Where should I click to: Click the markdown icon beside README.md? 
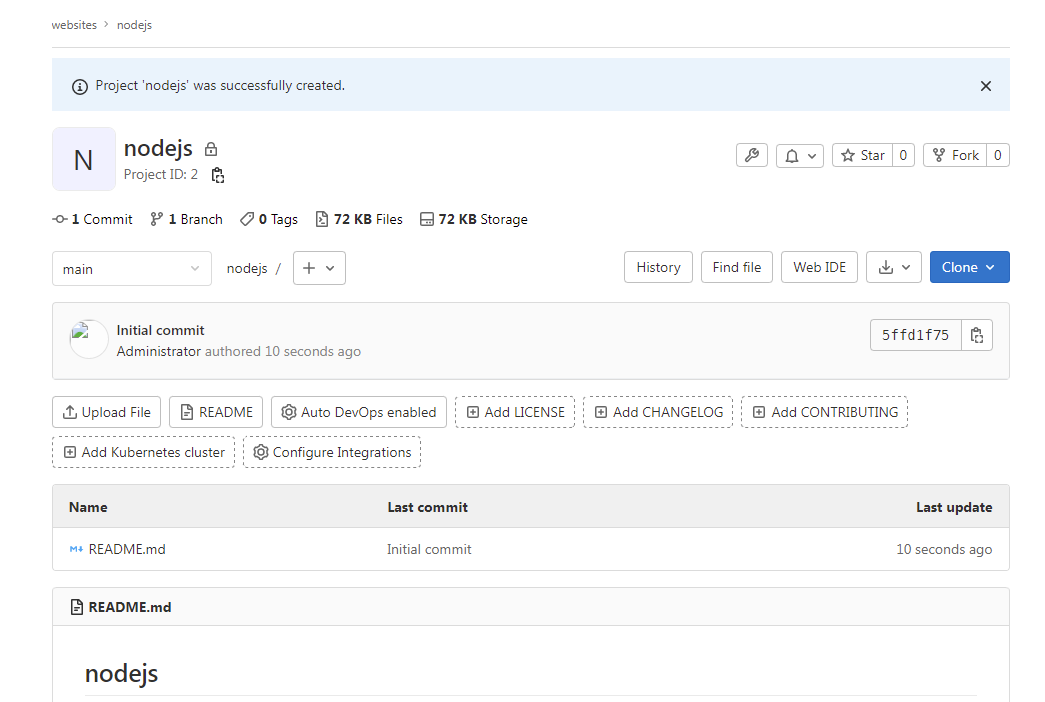pos(76,549)
